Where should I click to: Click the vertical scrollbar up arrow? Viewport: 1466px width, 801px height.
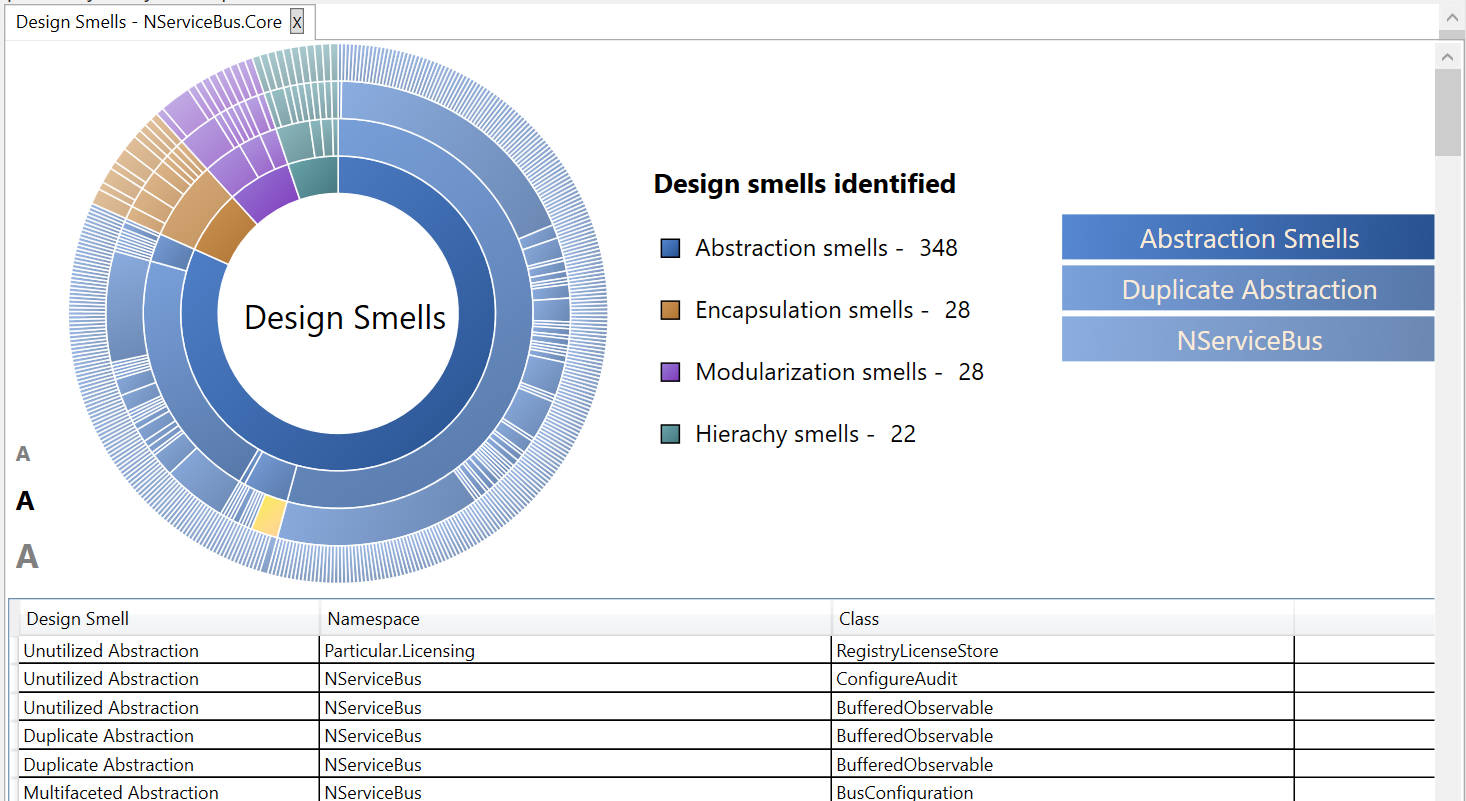pyautogui.click(x=1449, y=56)
